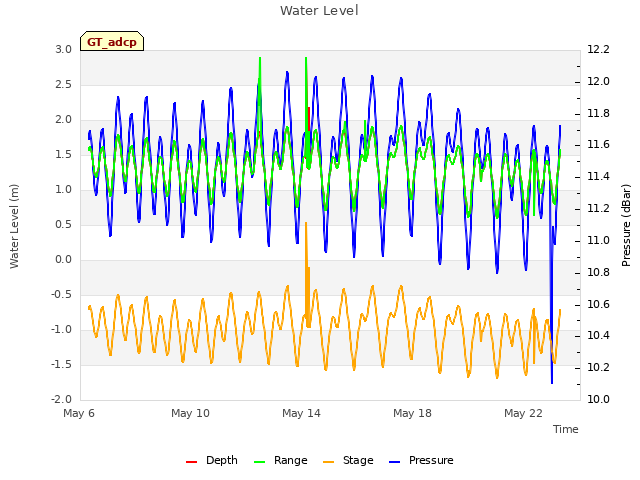Click the 10.6 right axis value

(x=598, y=304)
